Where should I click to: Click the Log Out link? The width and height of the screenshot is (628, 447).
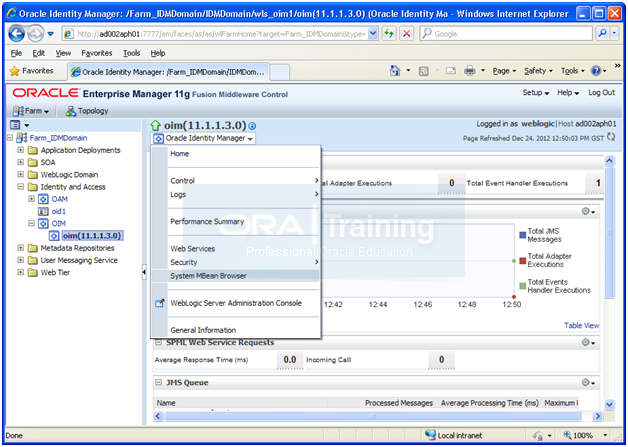601,93
